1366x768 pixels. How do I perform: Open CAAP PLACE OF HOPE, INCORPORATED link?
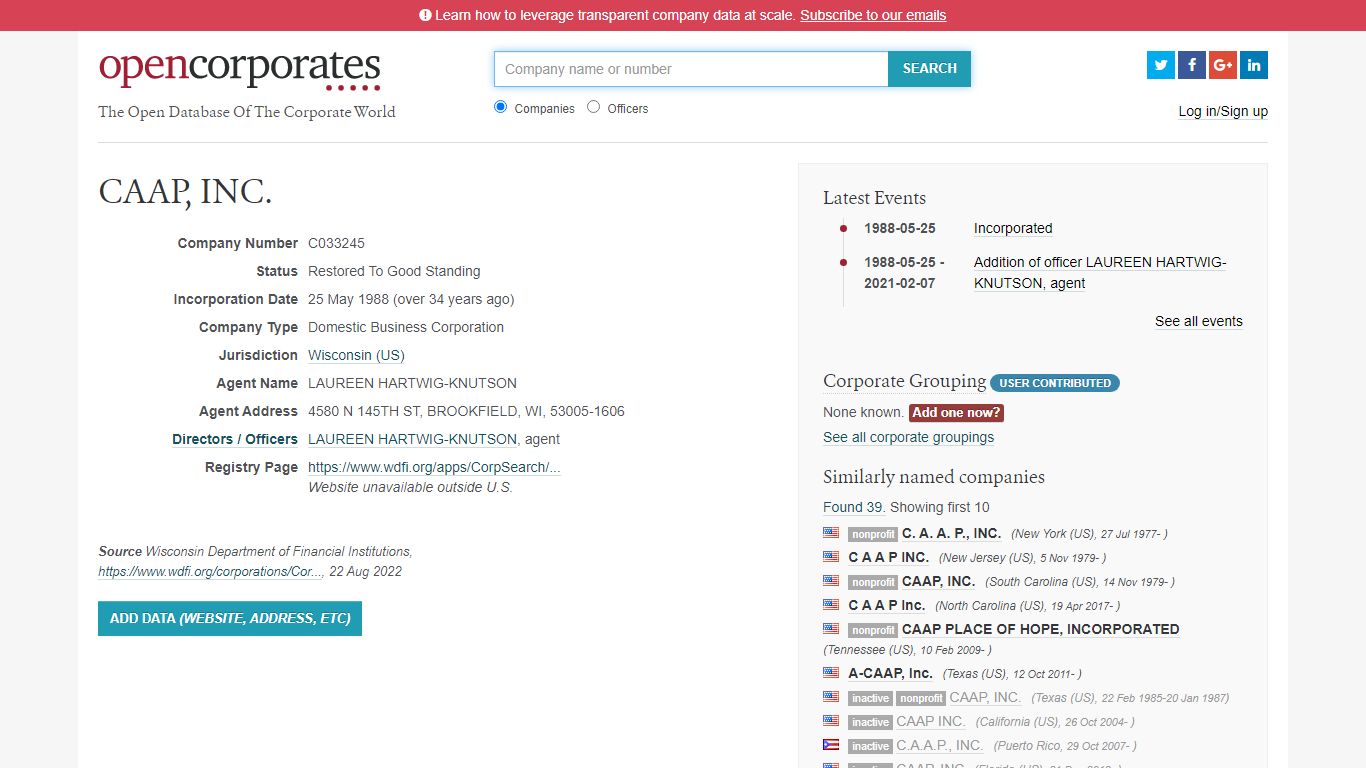pos(1041,629)
